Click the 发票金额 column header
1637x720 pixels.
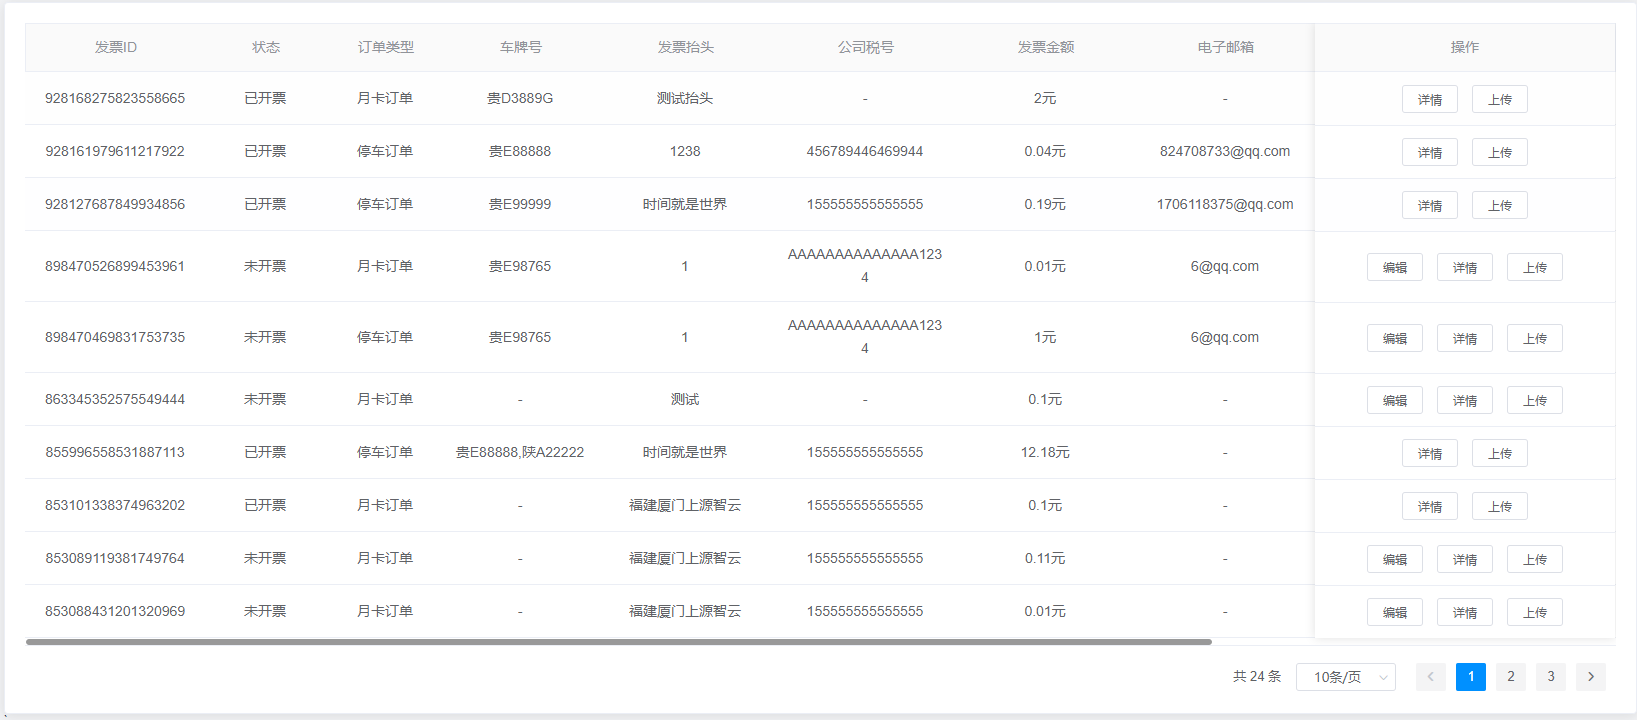tap(1045, 47)
